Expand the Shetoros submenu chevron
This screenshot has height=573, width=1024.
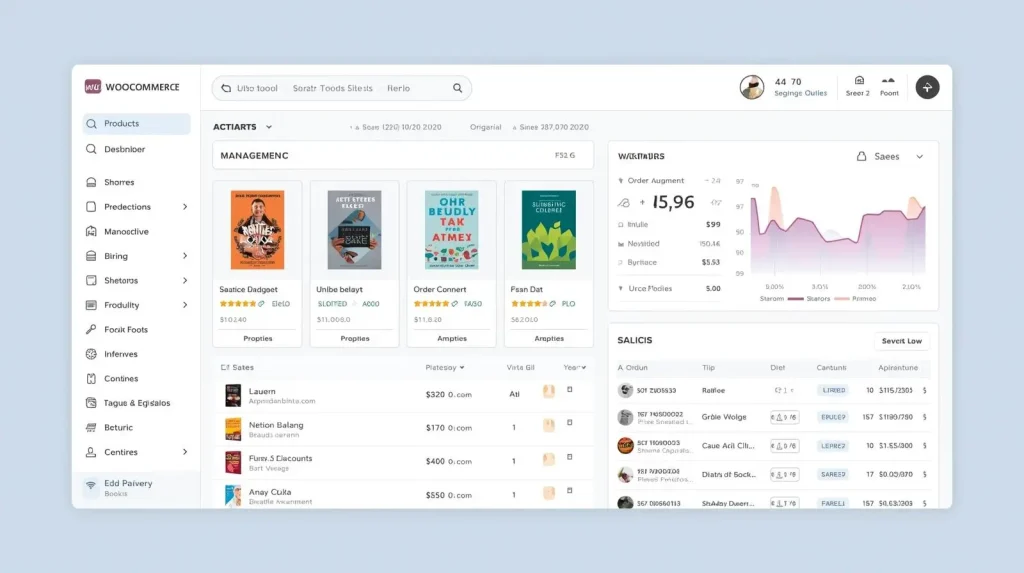pos(185,280)
